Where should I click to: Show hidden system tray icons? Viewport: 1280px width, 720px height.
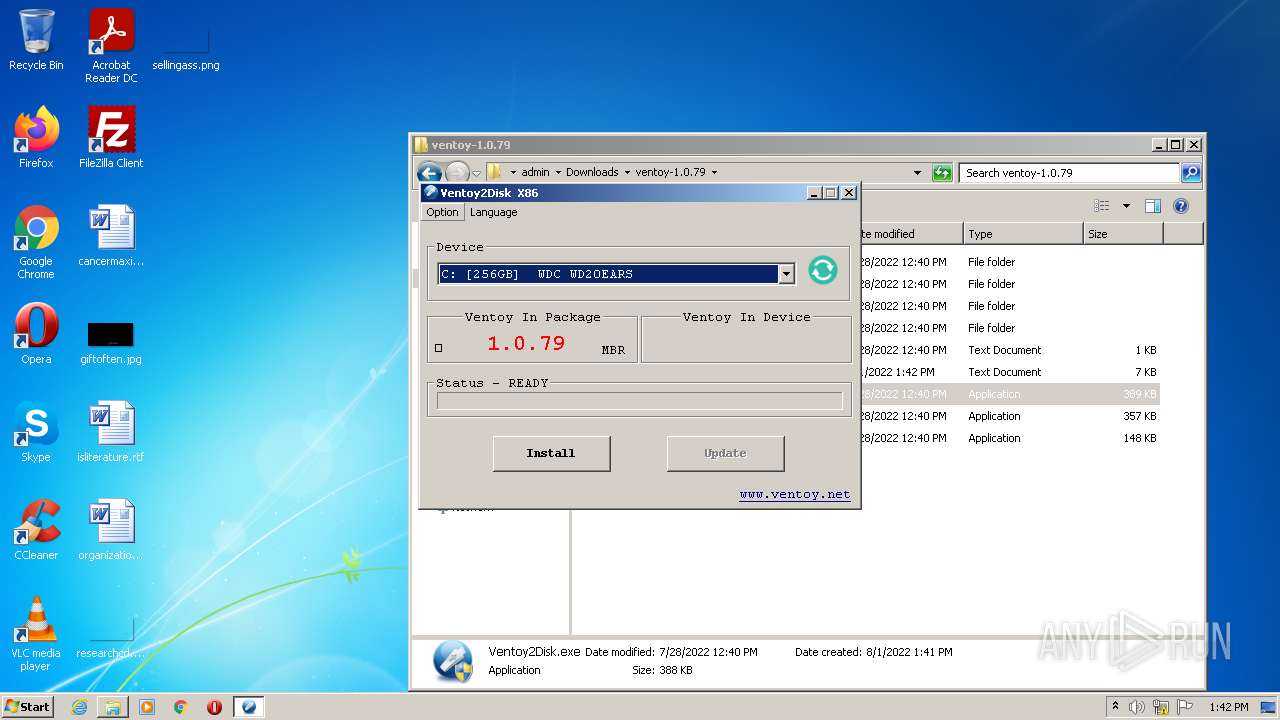1116,706
